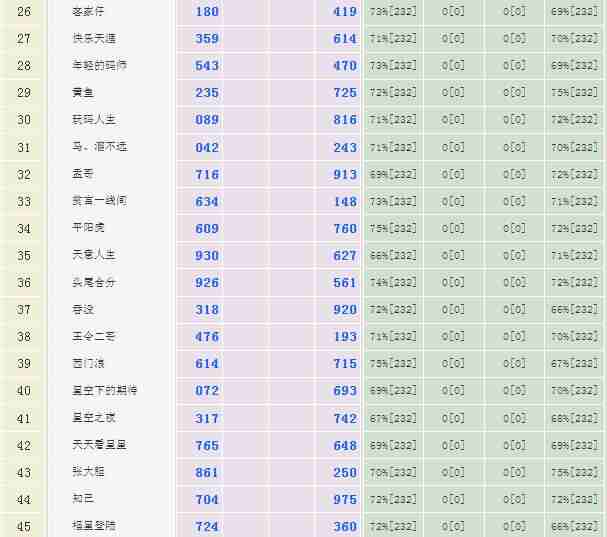Select the 74%[232] cell in row 36
Viewport: 607px width, 537px height.
click(x=392, y=283)
